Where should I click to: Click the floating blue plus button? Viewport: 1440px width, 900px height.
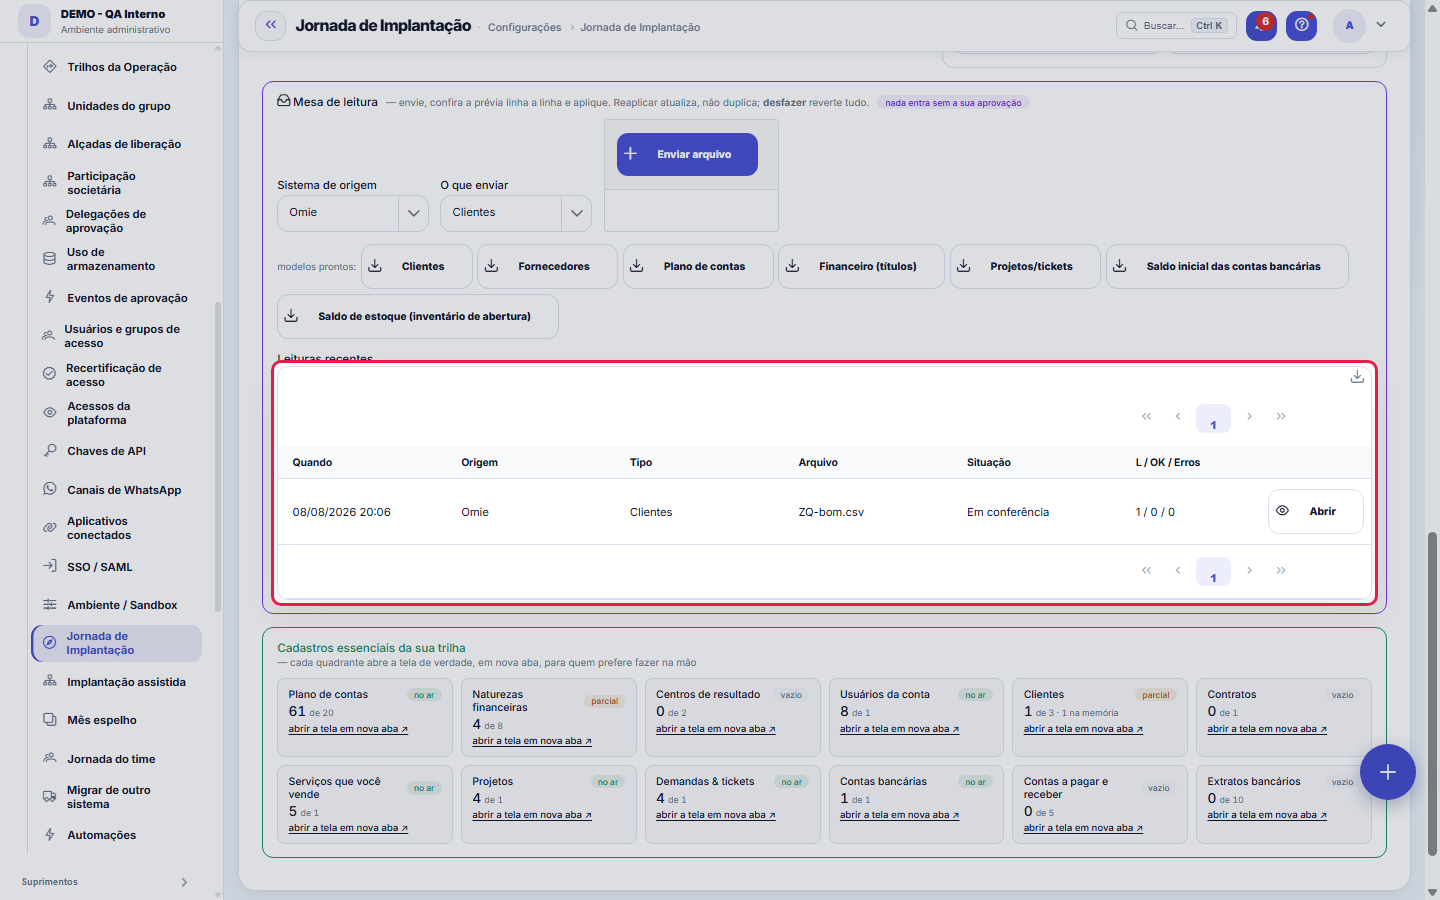click(x=1388, y=772)
